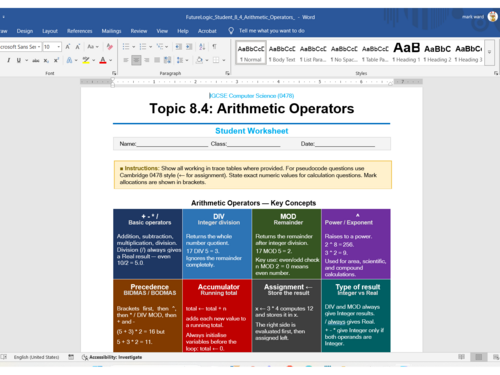The width and height of the screenshot is (500, 375).
Task: Toggle italic formatting
Action: (x=9, y=60)
